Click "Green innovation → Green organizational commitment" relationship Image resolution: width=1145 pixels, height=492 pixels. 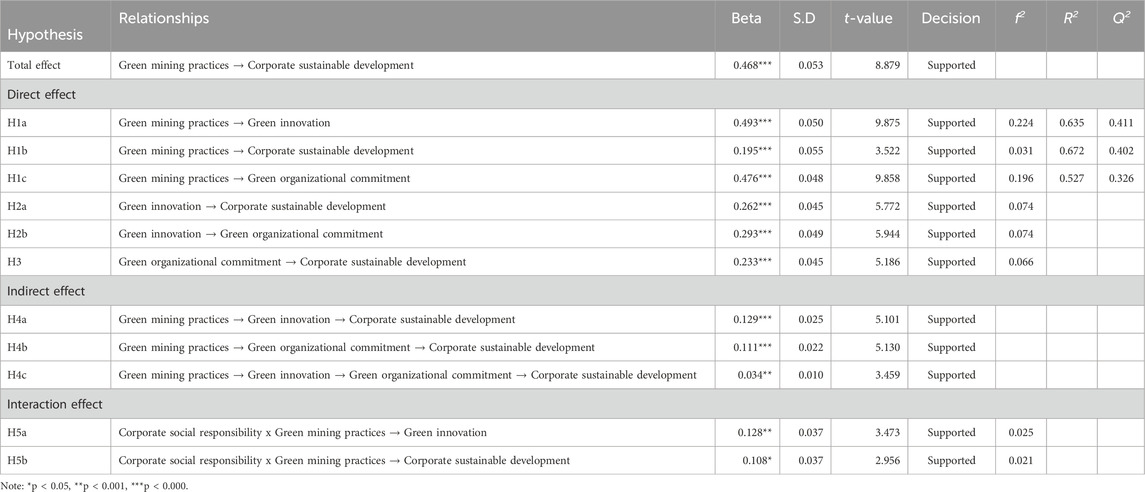[250, 234]
